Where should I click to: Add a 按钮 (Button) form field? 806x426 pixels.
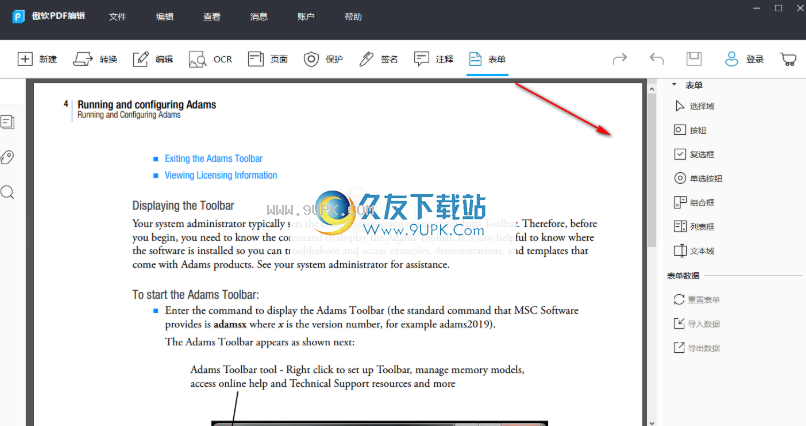click(690, 130)
